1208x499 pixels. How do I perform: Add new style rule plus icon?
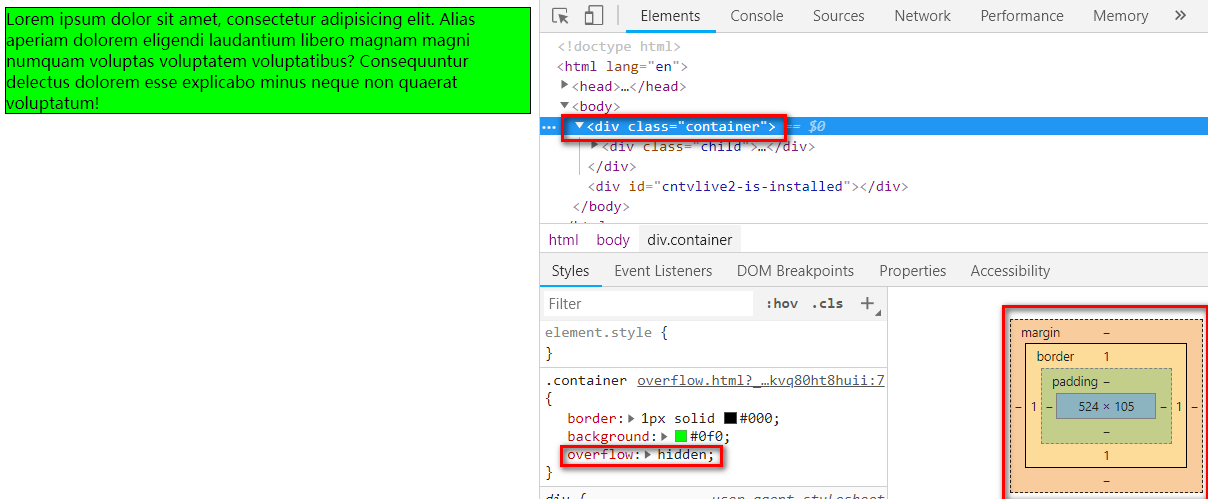(x=867, y=303)
